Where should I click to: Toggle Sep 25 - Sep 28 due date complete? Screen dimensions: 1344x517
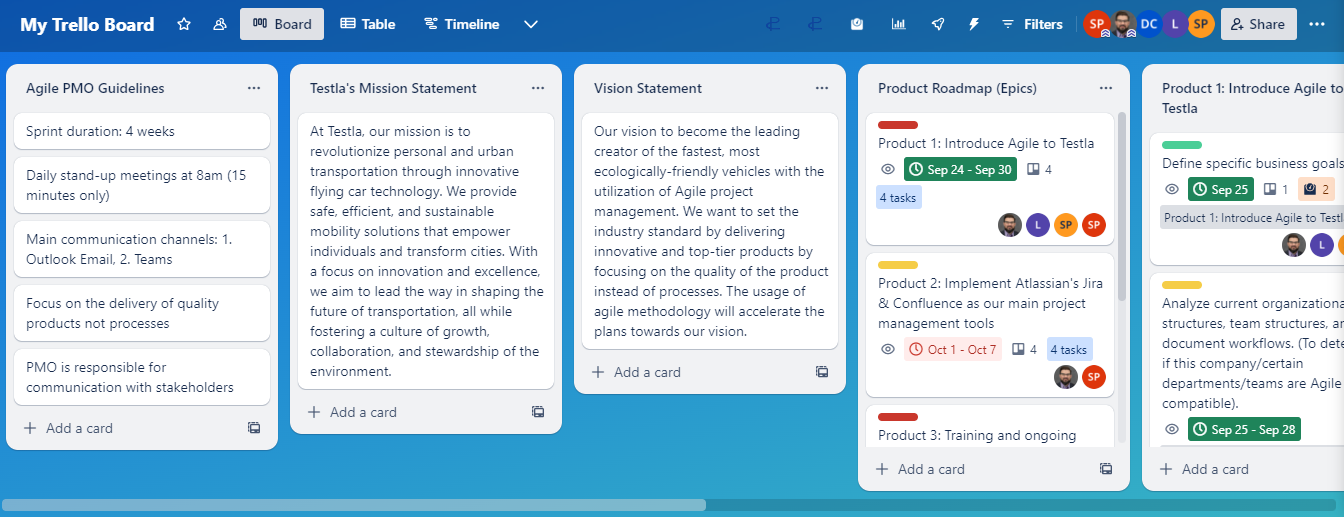(1244, 430)
